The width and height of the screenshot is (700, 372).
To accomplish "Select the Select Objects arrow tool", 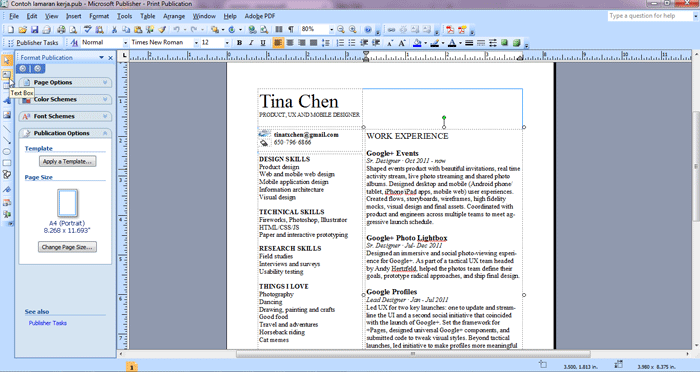I will click(x=7, y=60).
